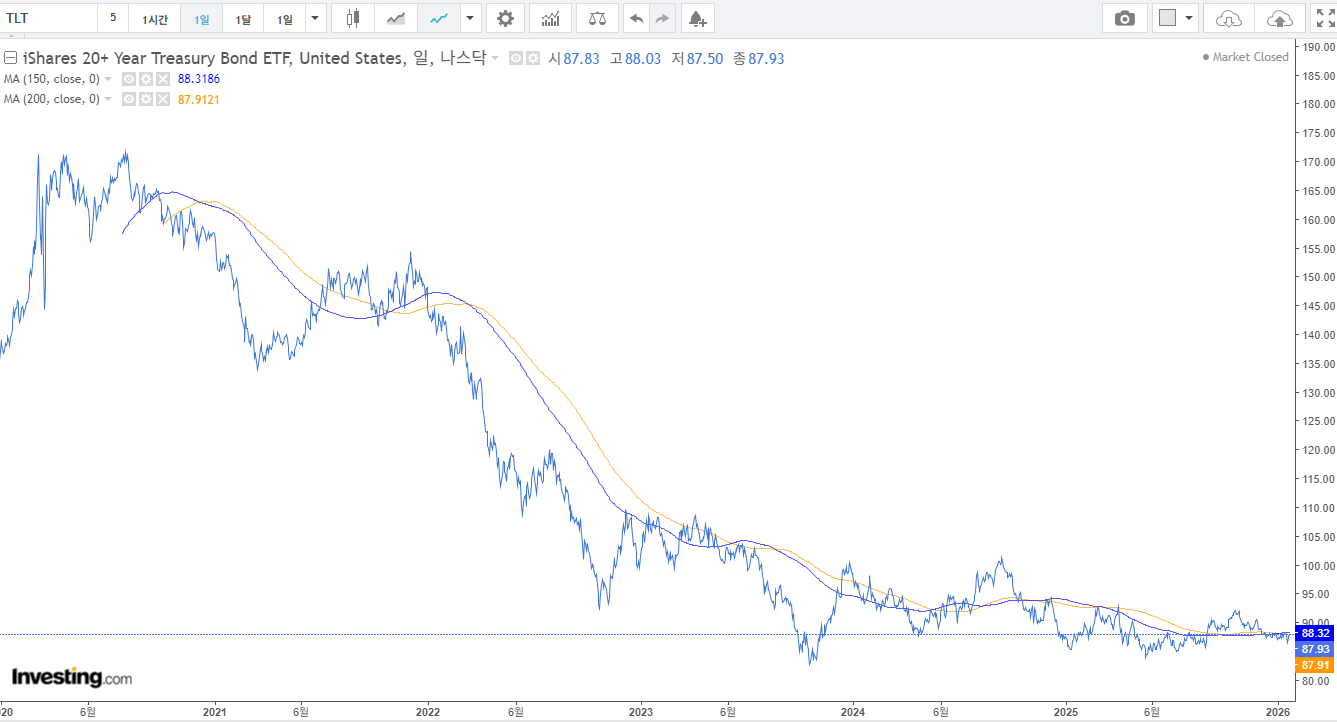Open compare symbols scales icon
This screenshot has height=722, width=1337.
[597, 18]
